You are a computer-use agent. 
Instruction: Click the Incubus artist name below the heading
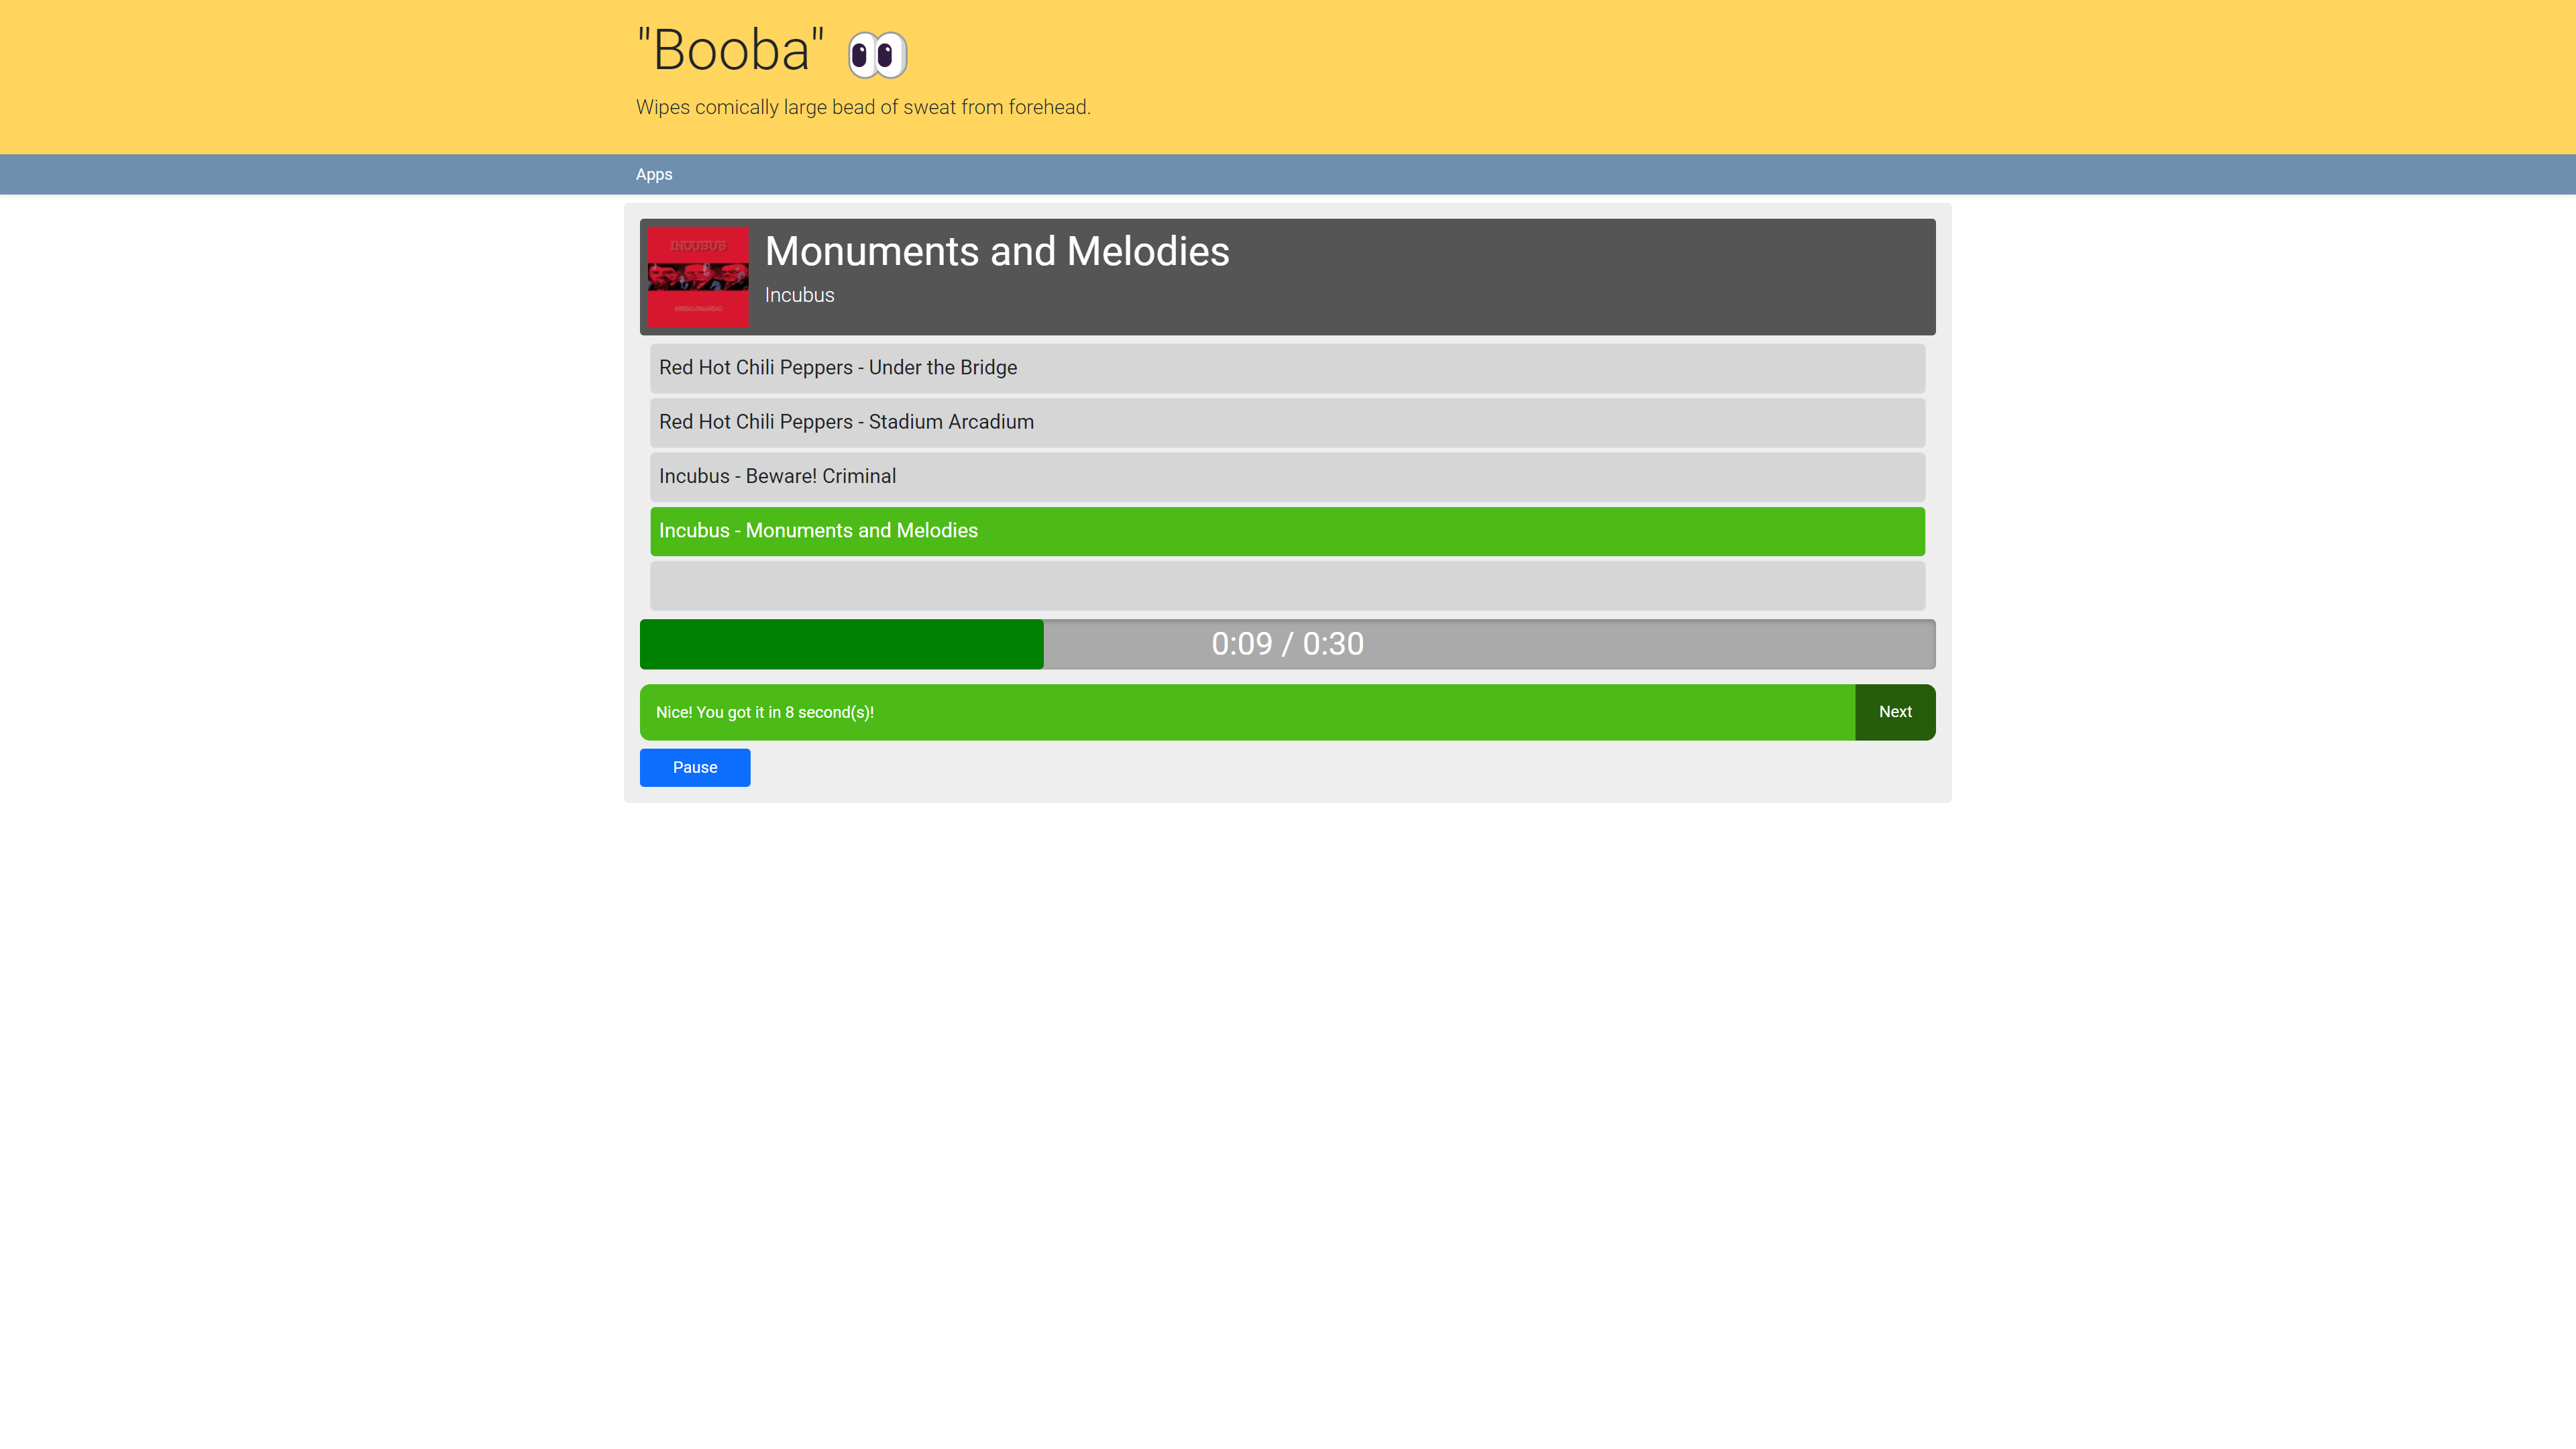[x=799, y=295]
